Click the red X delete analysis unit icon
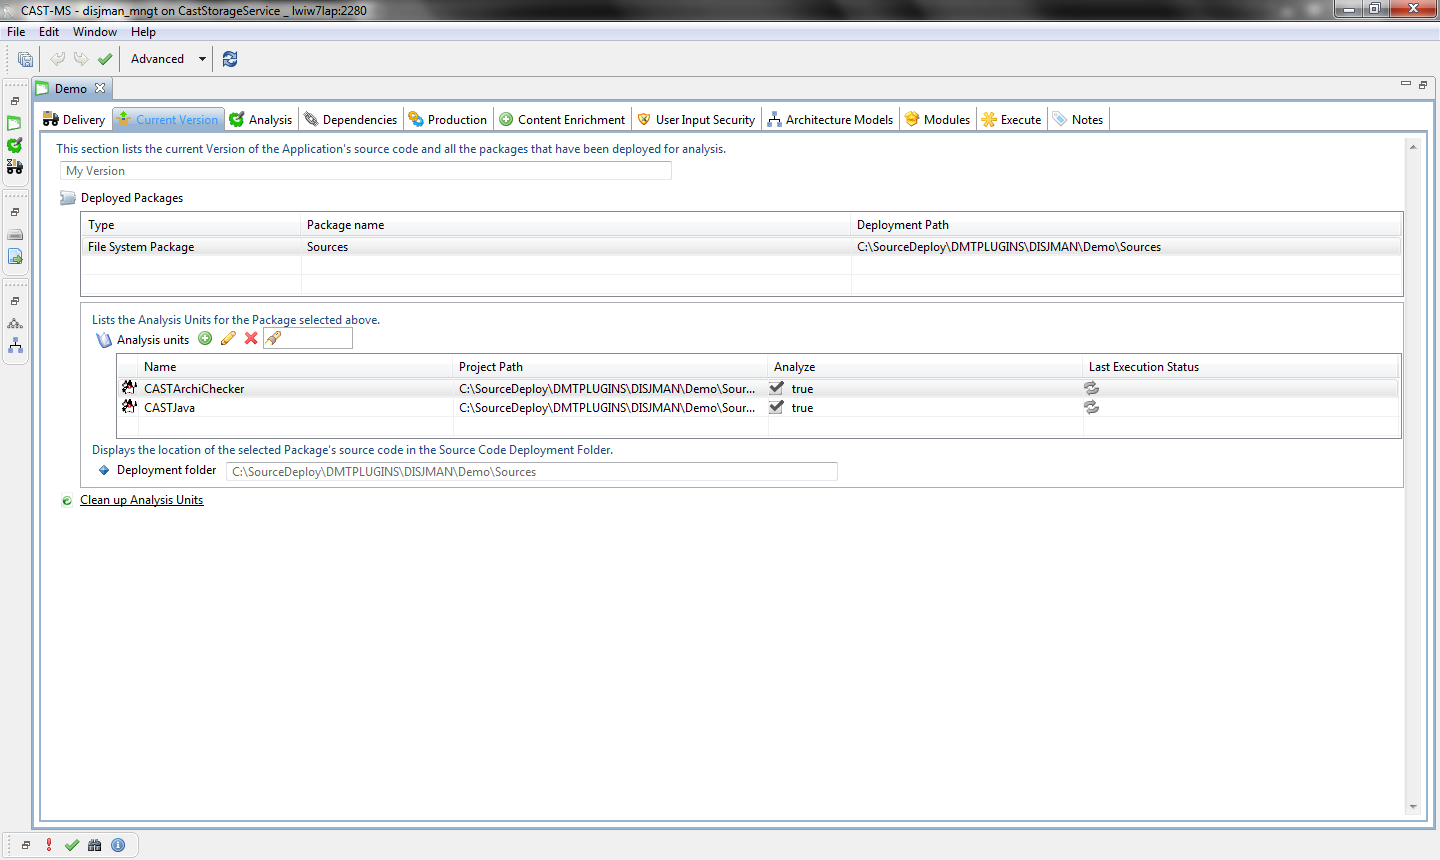This screenshot has width=1440, height=860. click(251, 339)
